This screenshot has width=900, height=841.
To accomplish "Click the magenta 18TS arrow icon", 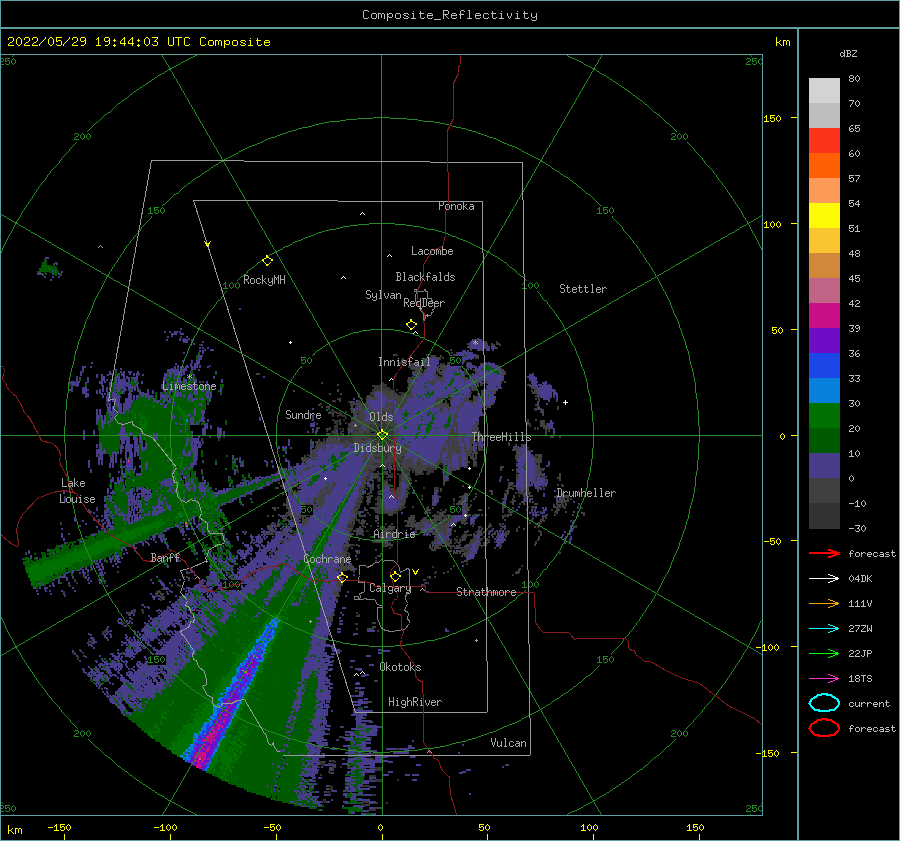I will [x=824, y=678].
